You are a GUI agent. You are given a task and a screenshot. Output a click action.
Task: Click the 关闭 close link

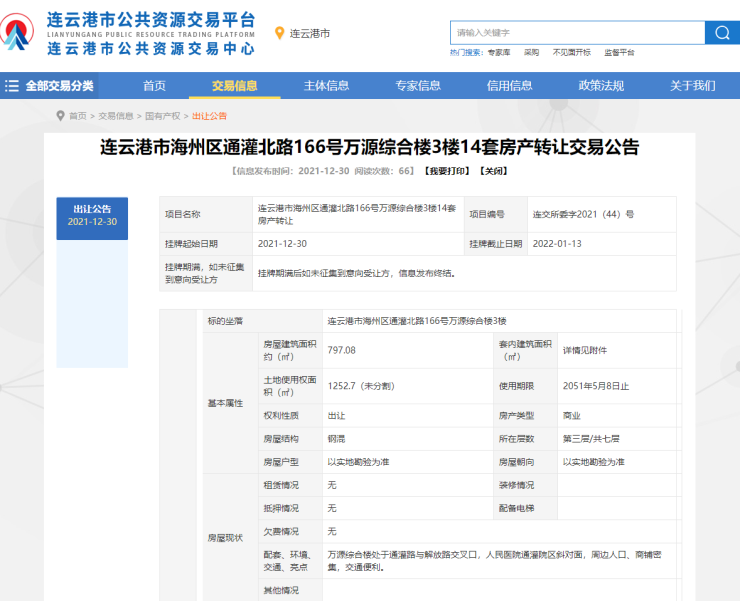pos(494,171)
